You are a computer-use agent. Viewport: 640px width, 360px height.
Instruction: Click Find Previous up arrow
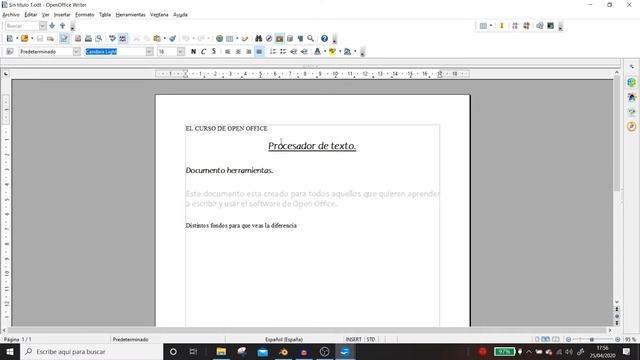[62, 26]
